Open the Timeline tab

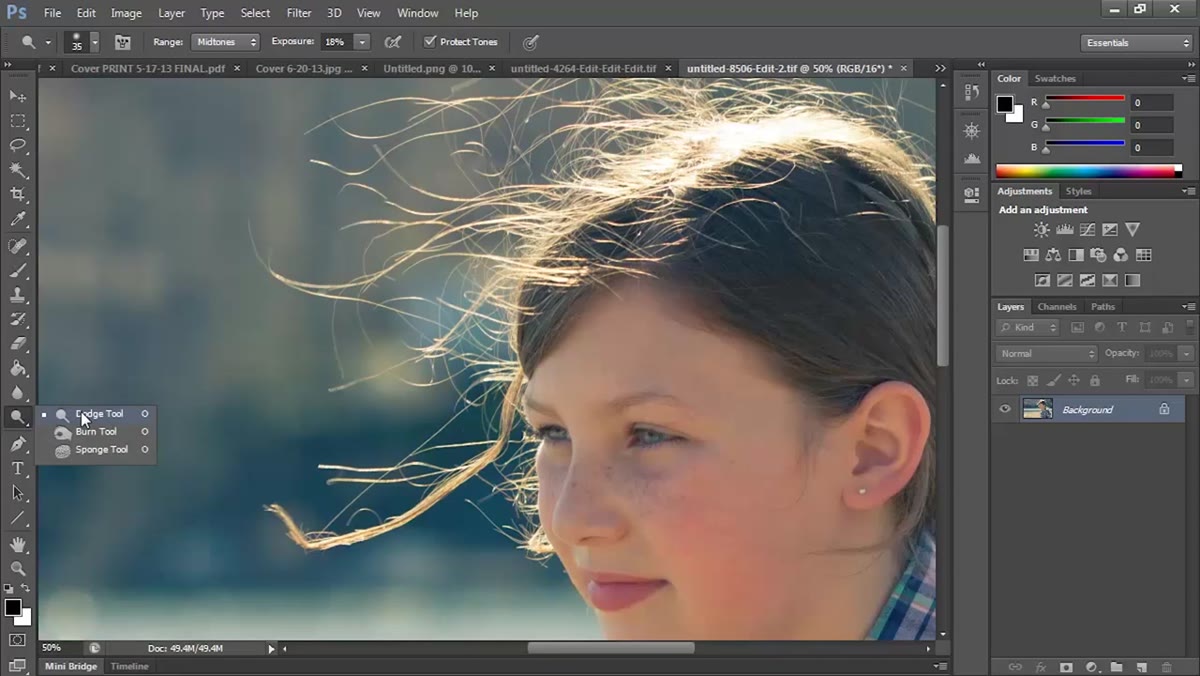pyautogui.click(x=129, y=666)
